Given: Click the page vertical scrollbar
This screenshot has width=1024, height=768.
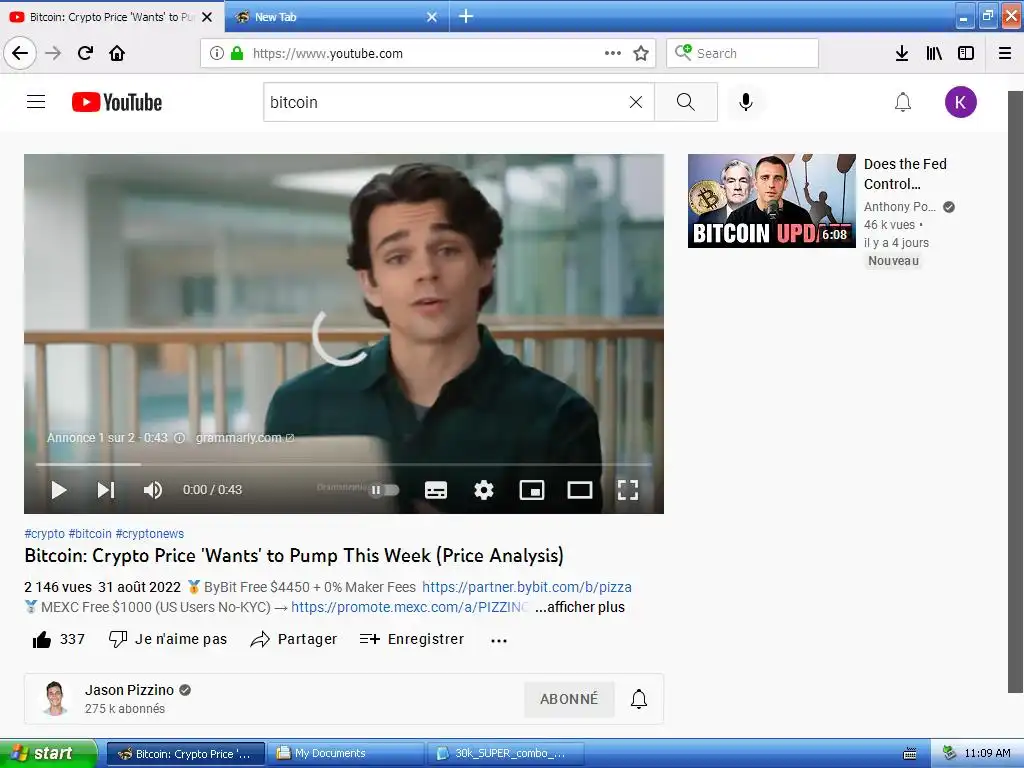Looking at the screenshot, I should point(1015,392).
